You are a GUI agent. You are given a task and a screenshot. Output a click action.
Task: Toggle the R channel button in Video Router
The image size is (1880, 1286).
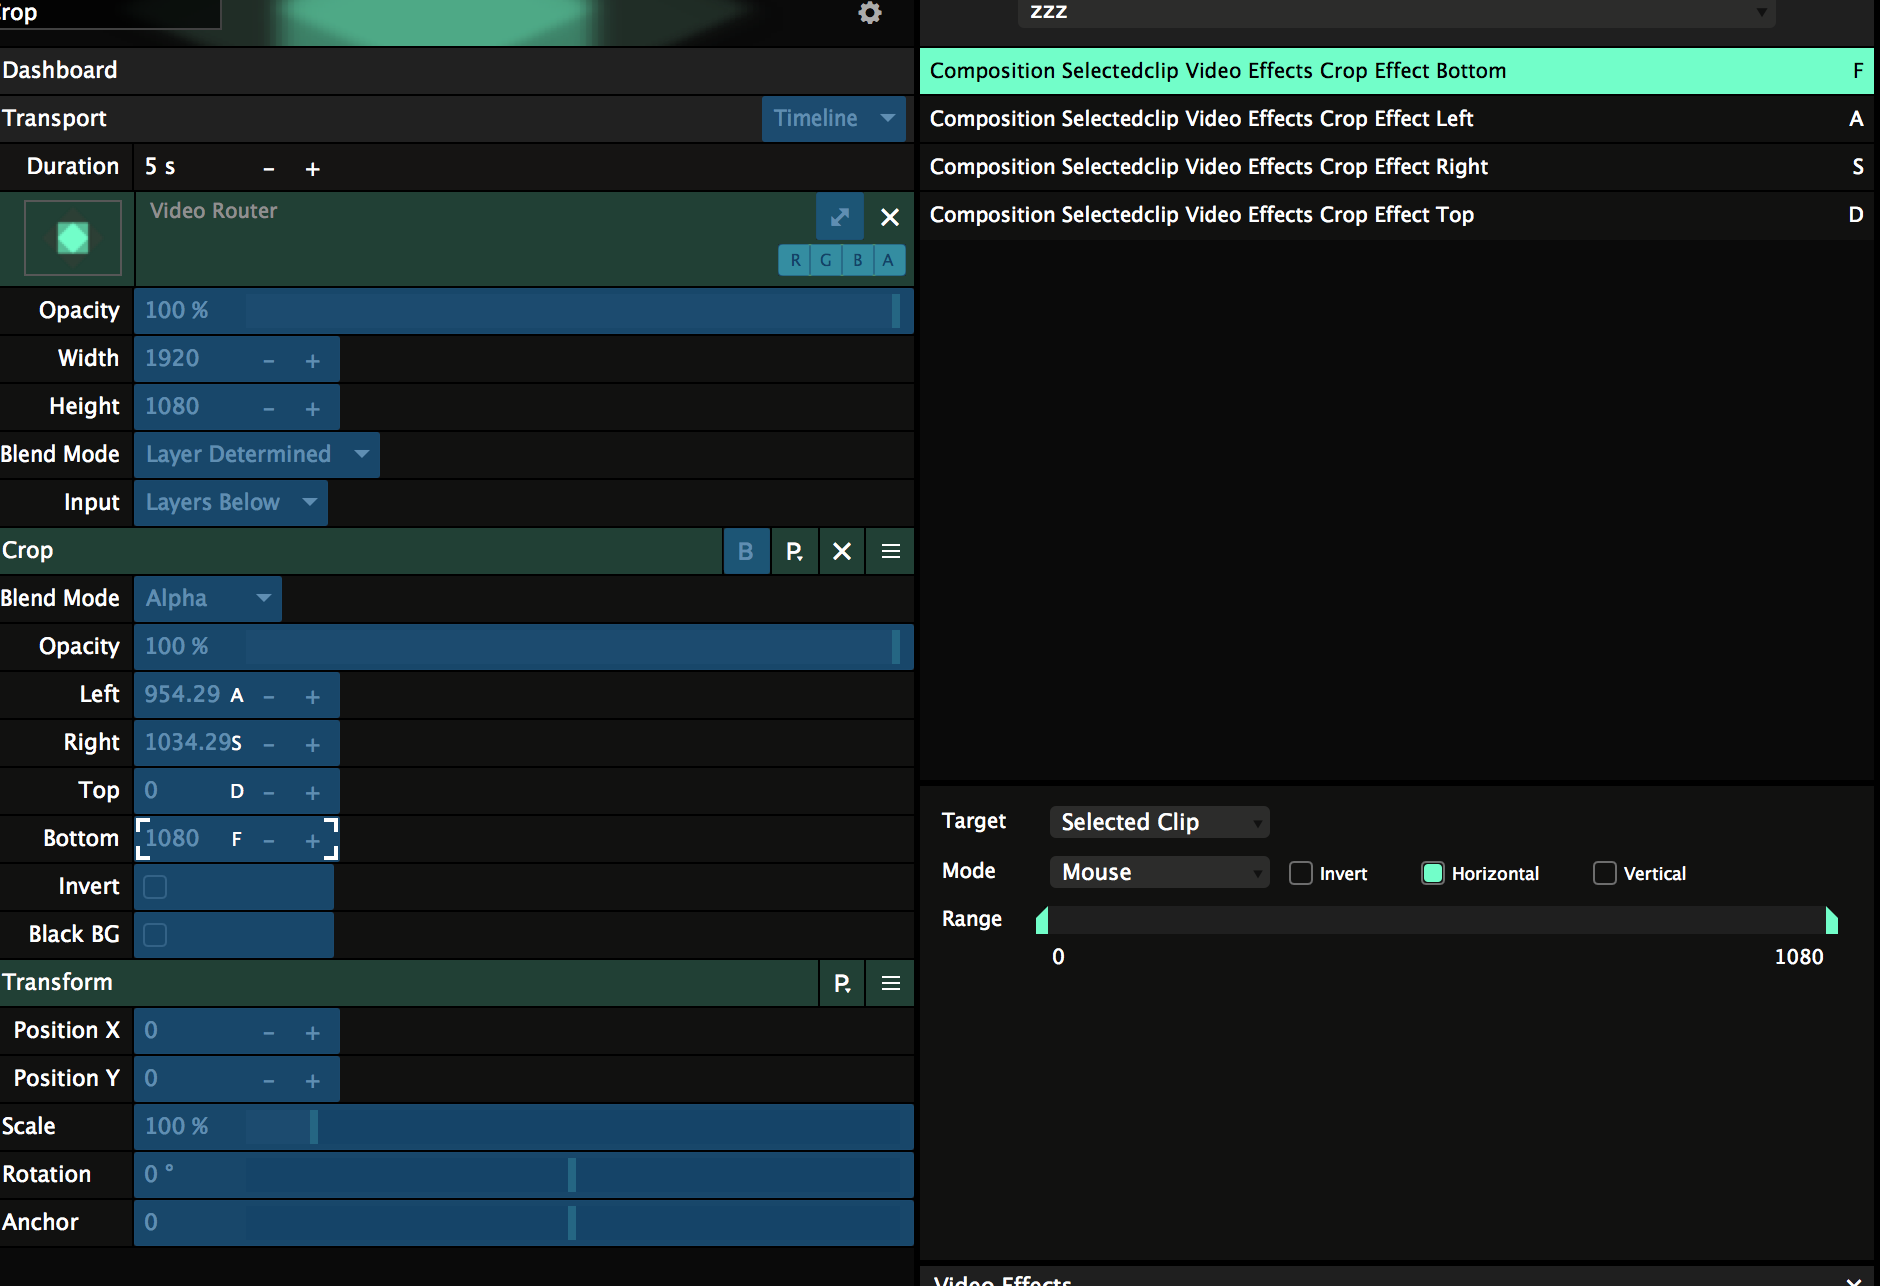(x=795, y=260)
